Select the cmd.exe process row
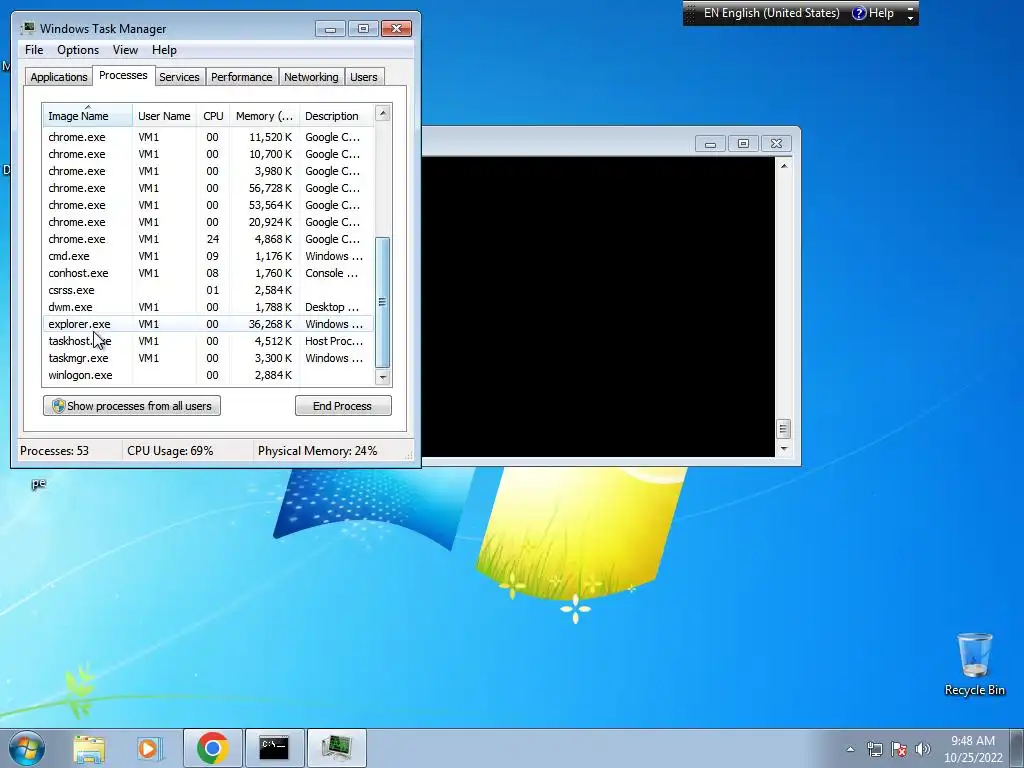1024x768 pixels. 208,256
